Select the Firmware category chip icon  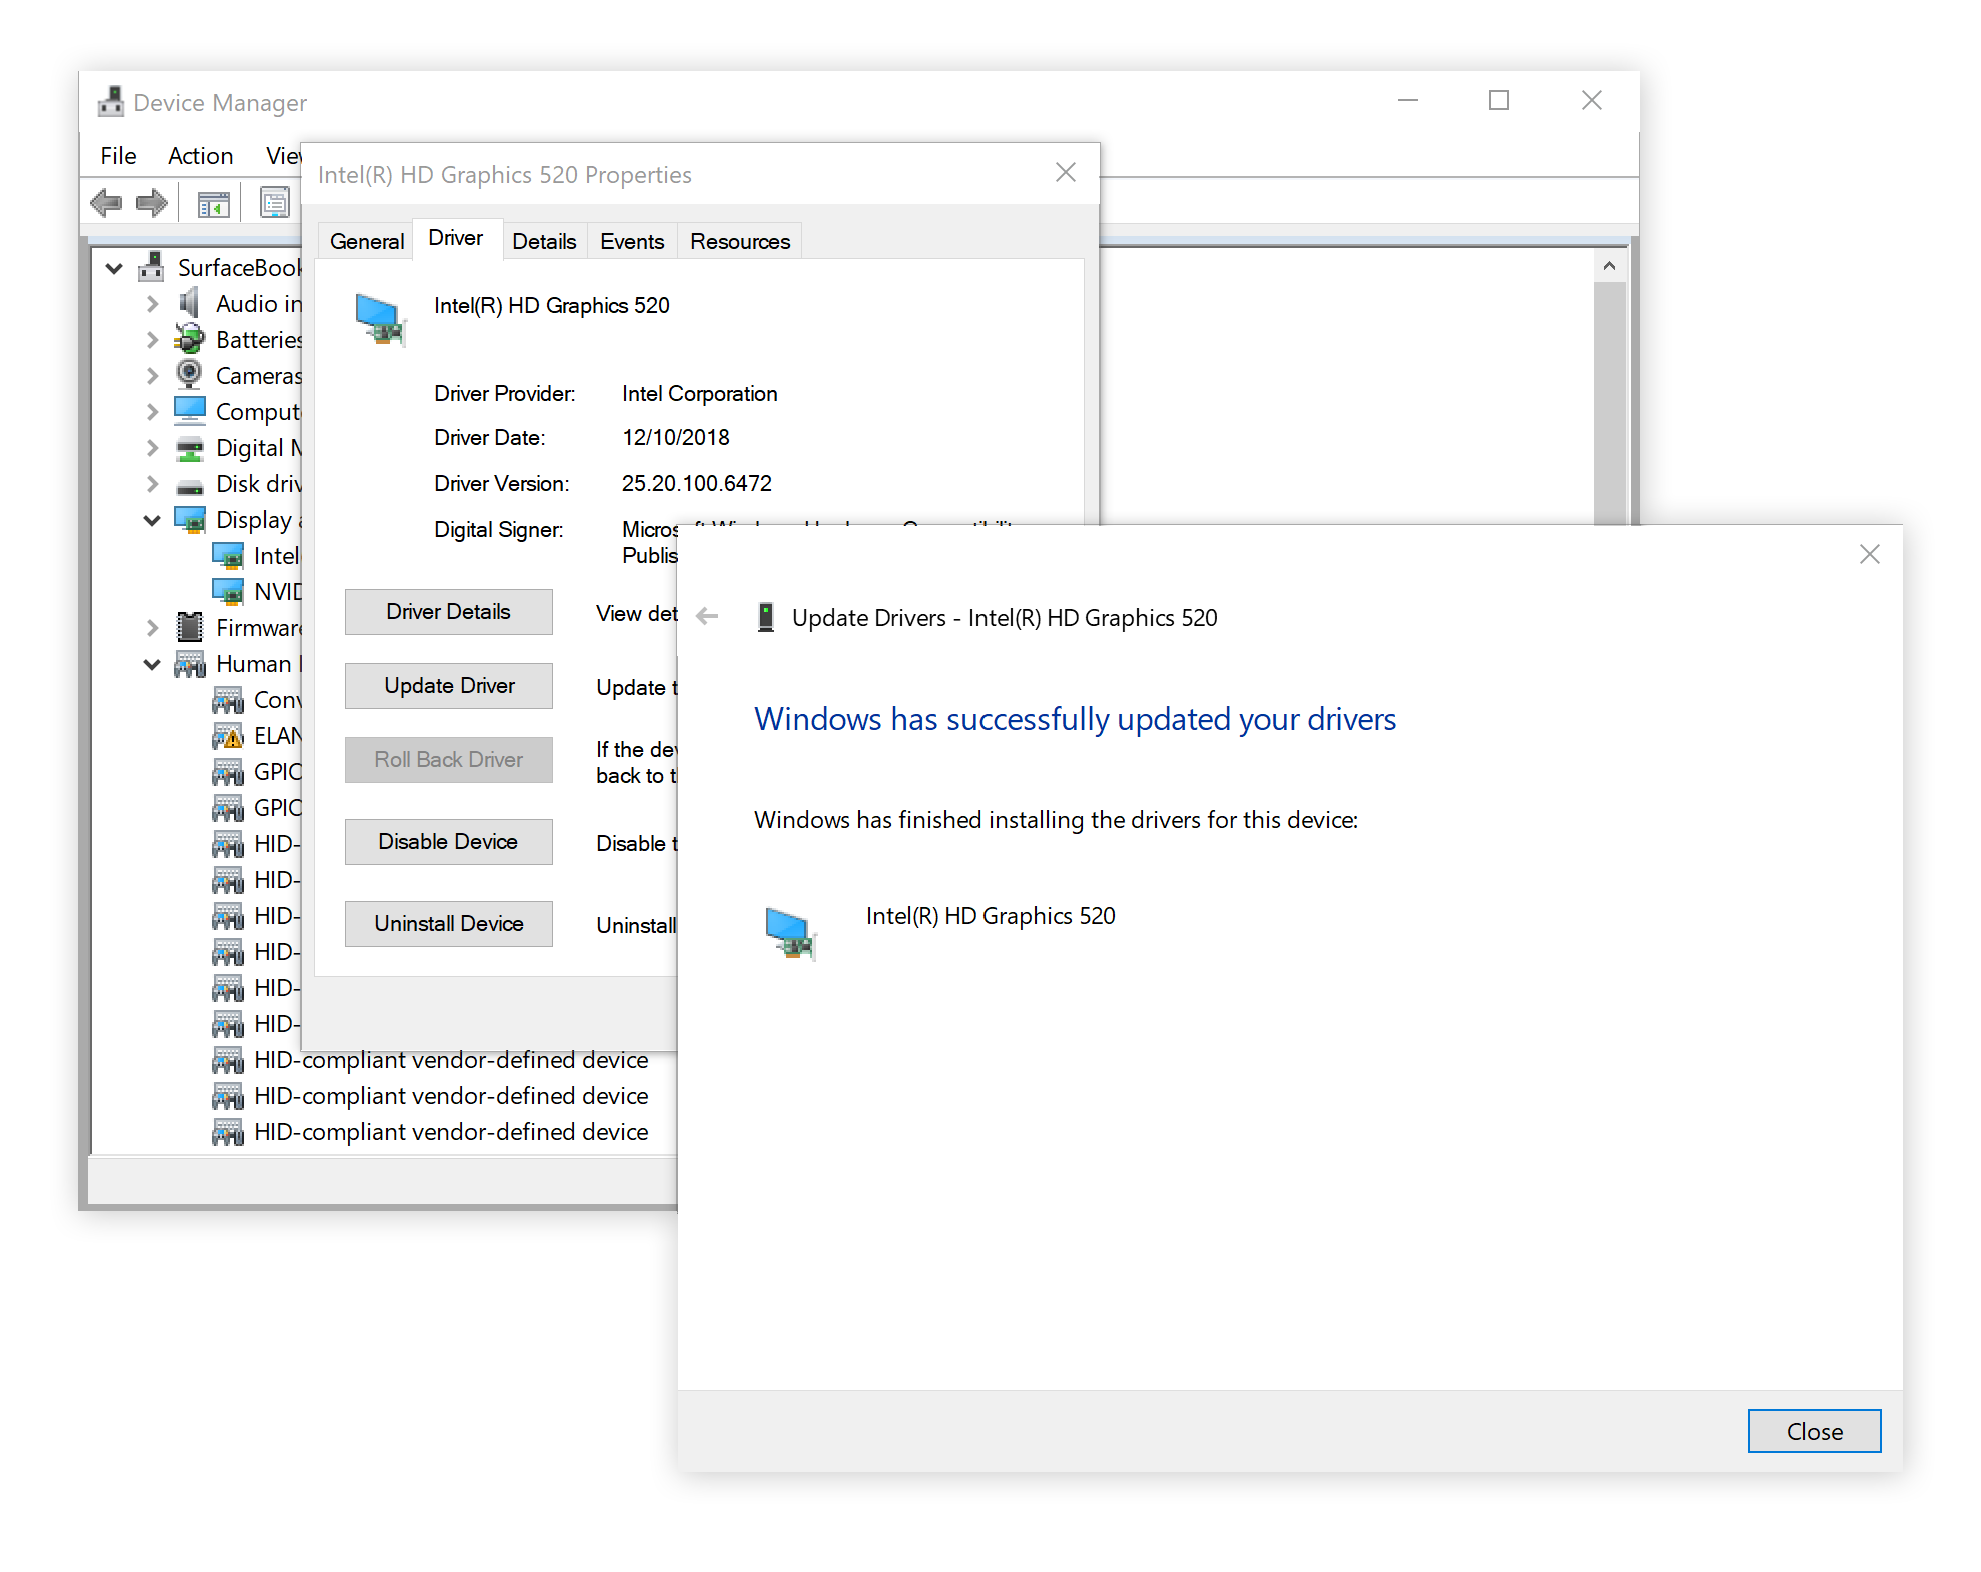click(189, 627)
